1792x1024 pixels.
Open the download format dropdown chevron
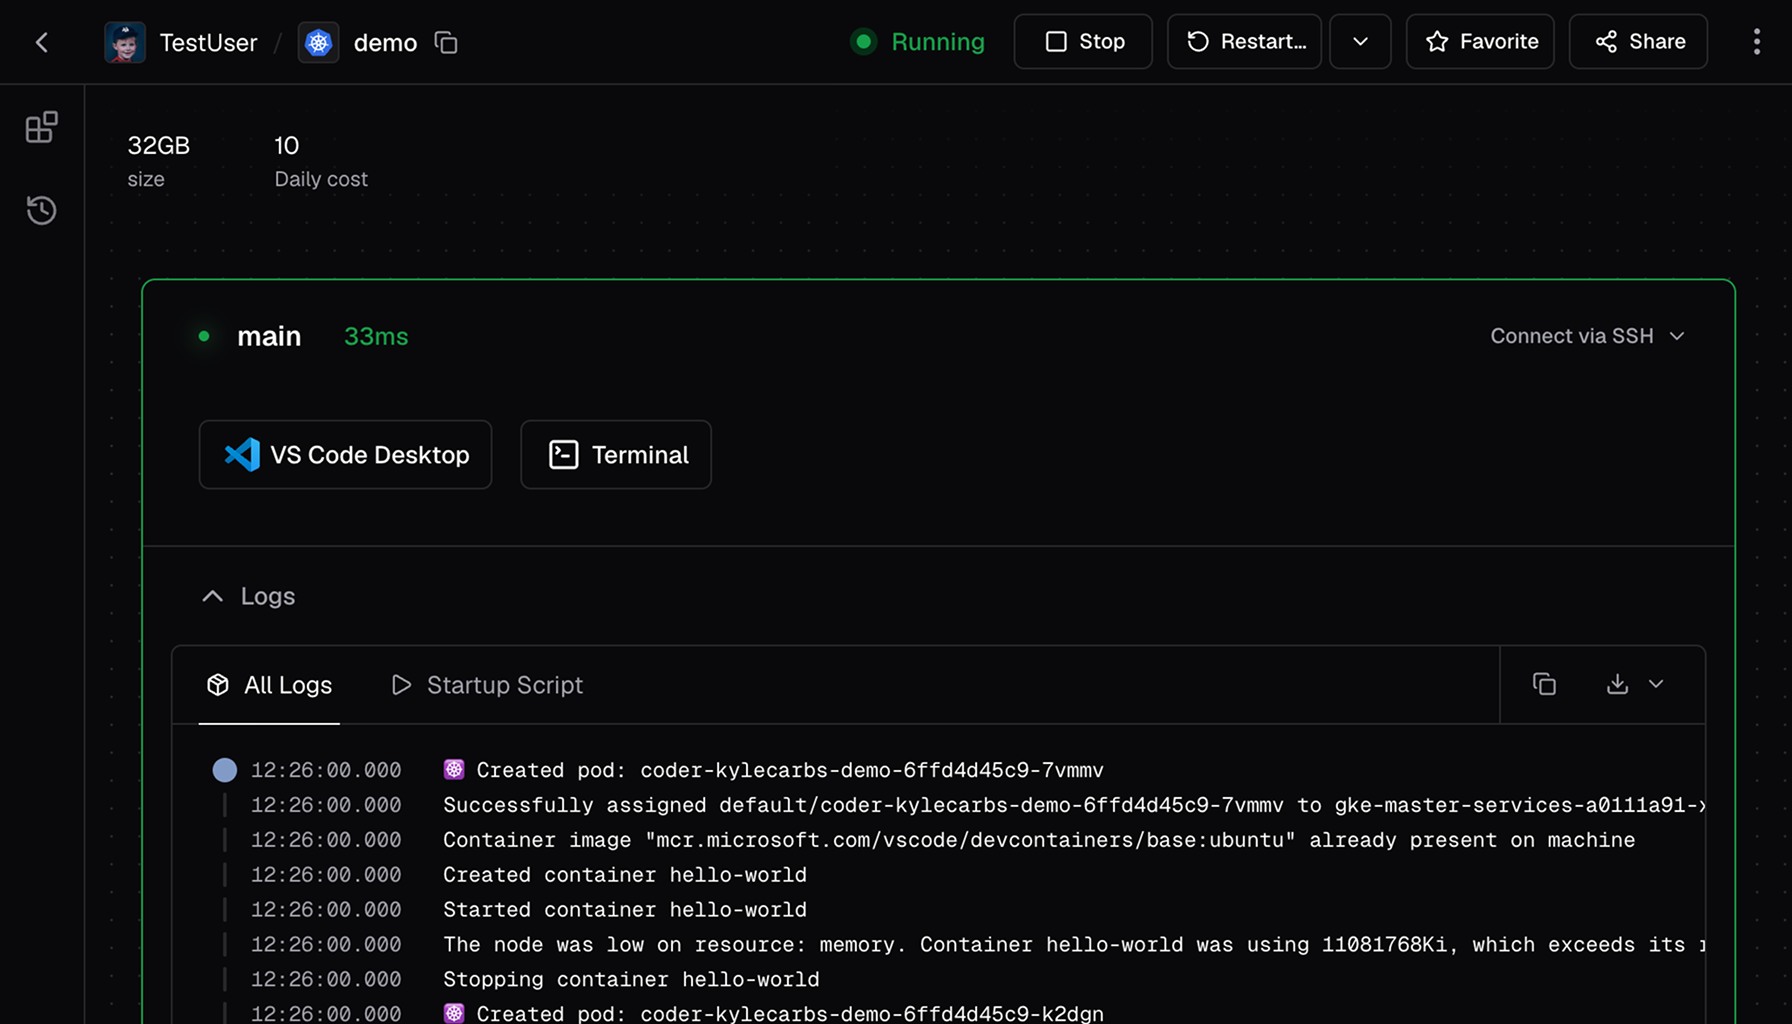[1656, 684]
